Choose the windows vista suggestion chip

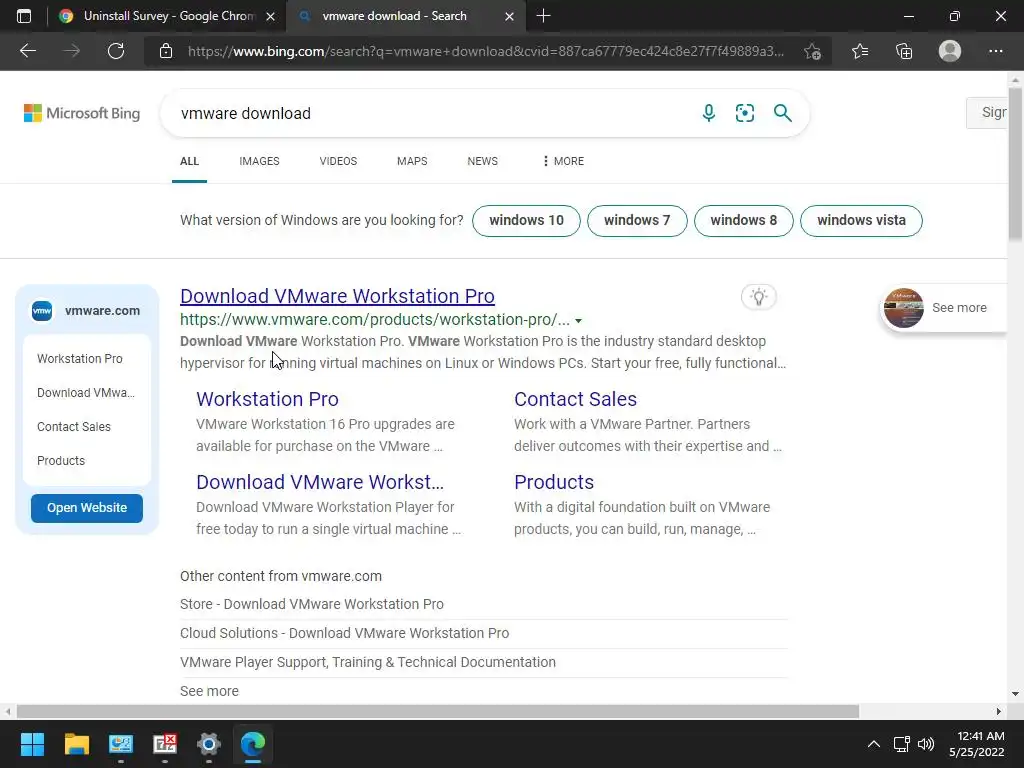(x=861, y=221)
